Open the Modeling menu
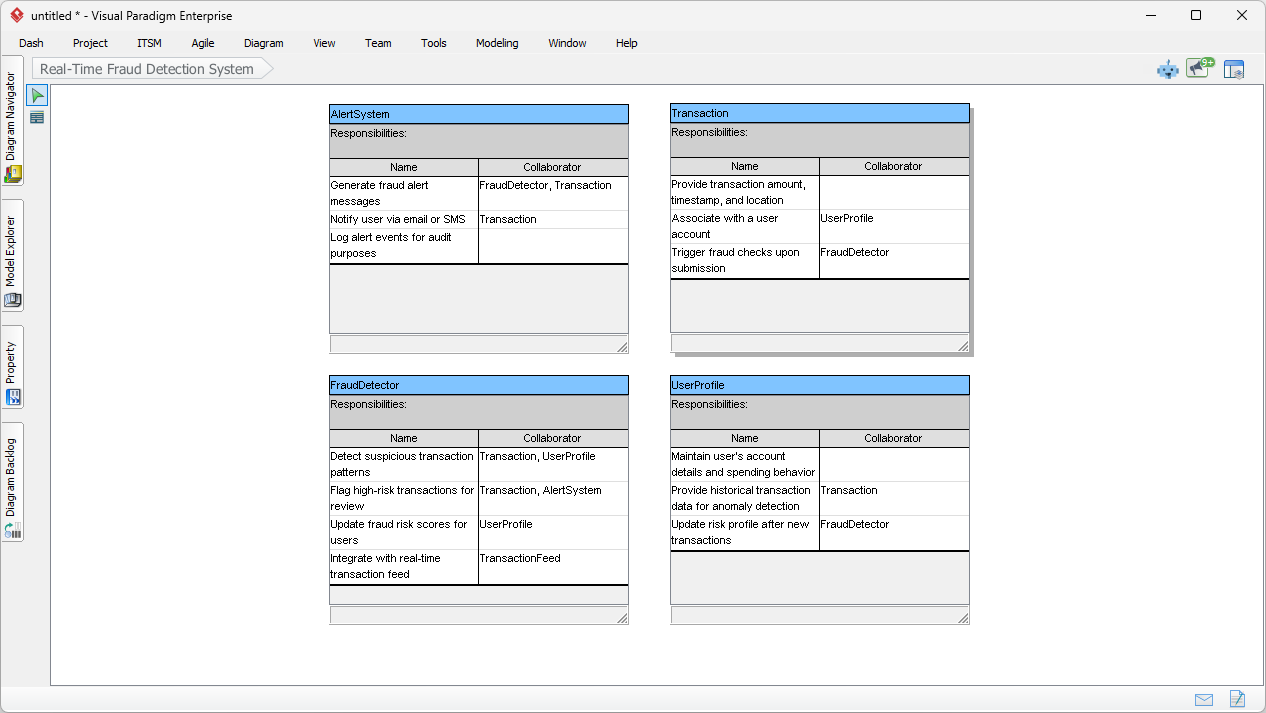 496,43
